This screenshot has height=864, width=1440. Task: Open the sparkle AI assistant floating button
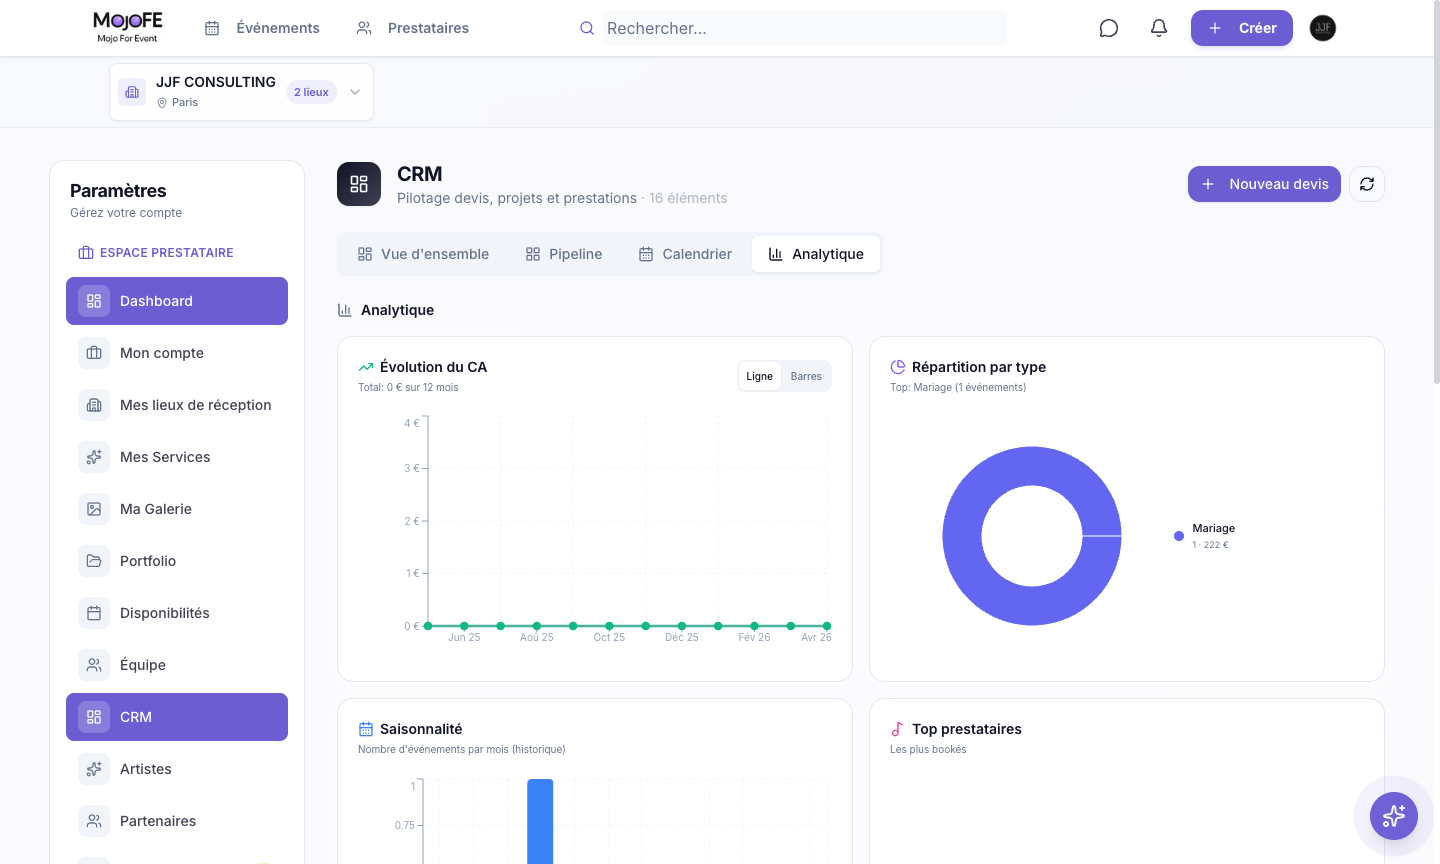point(1394,816)
